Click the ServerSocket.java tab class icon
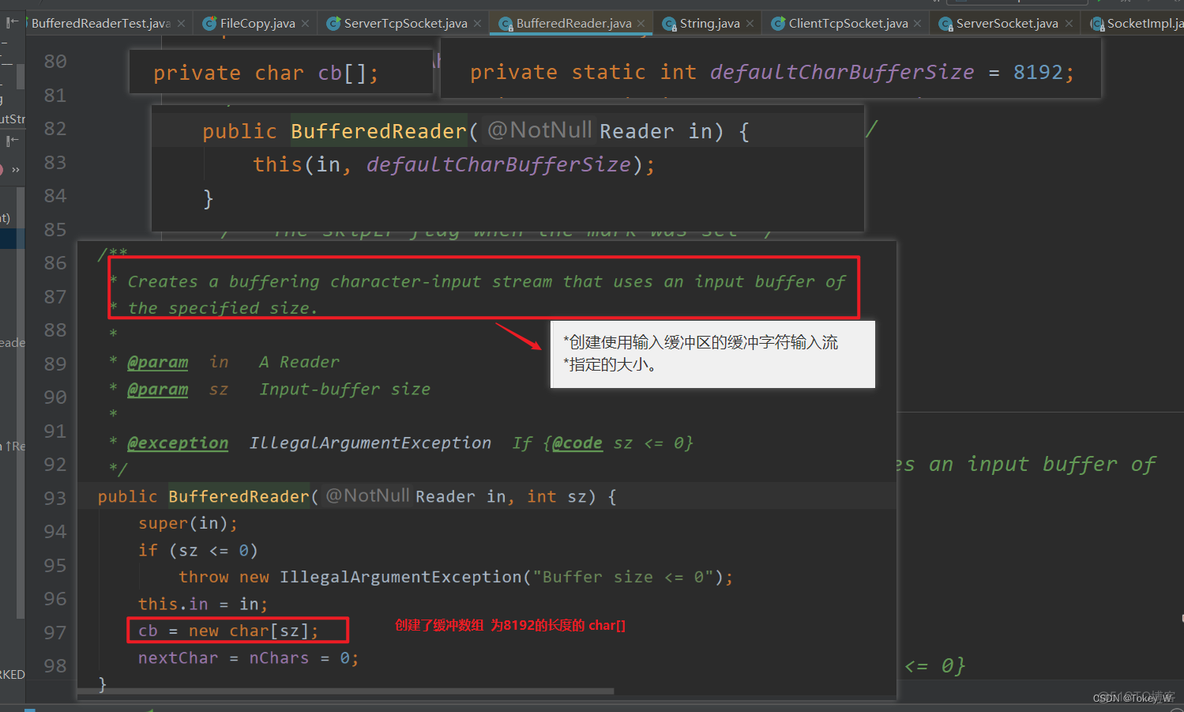The height and width of the screenshot is (712, 1184). click(945, 24)
